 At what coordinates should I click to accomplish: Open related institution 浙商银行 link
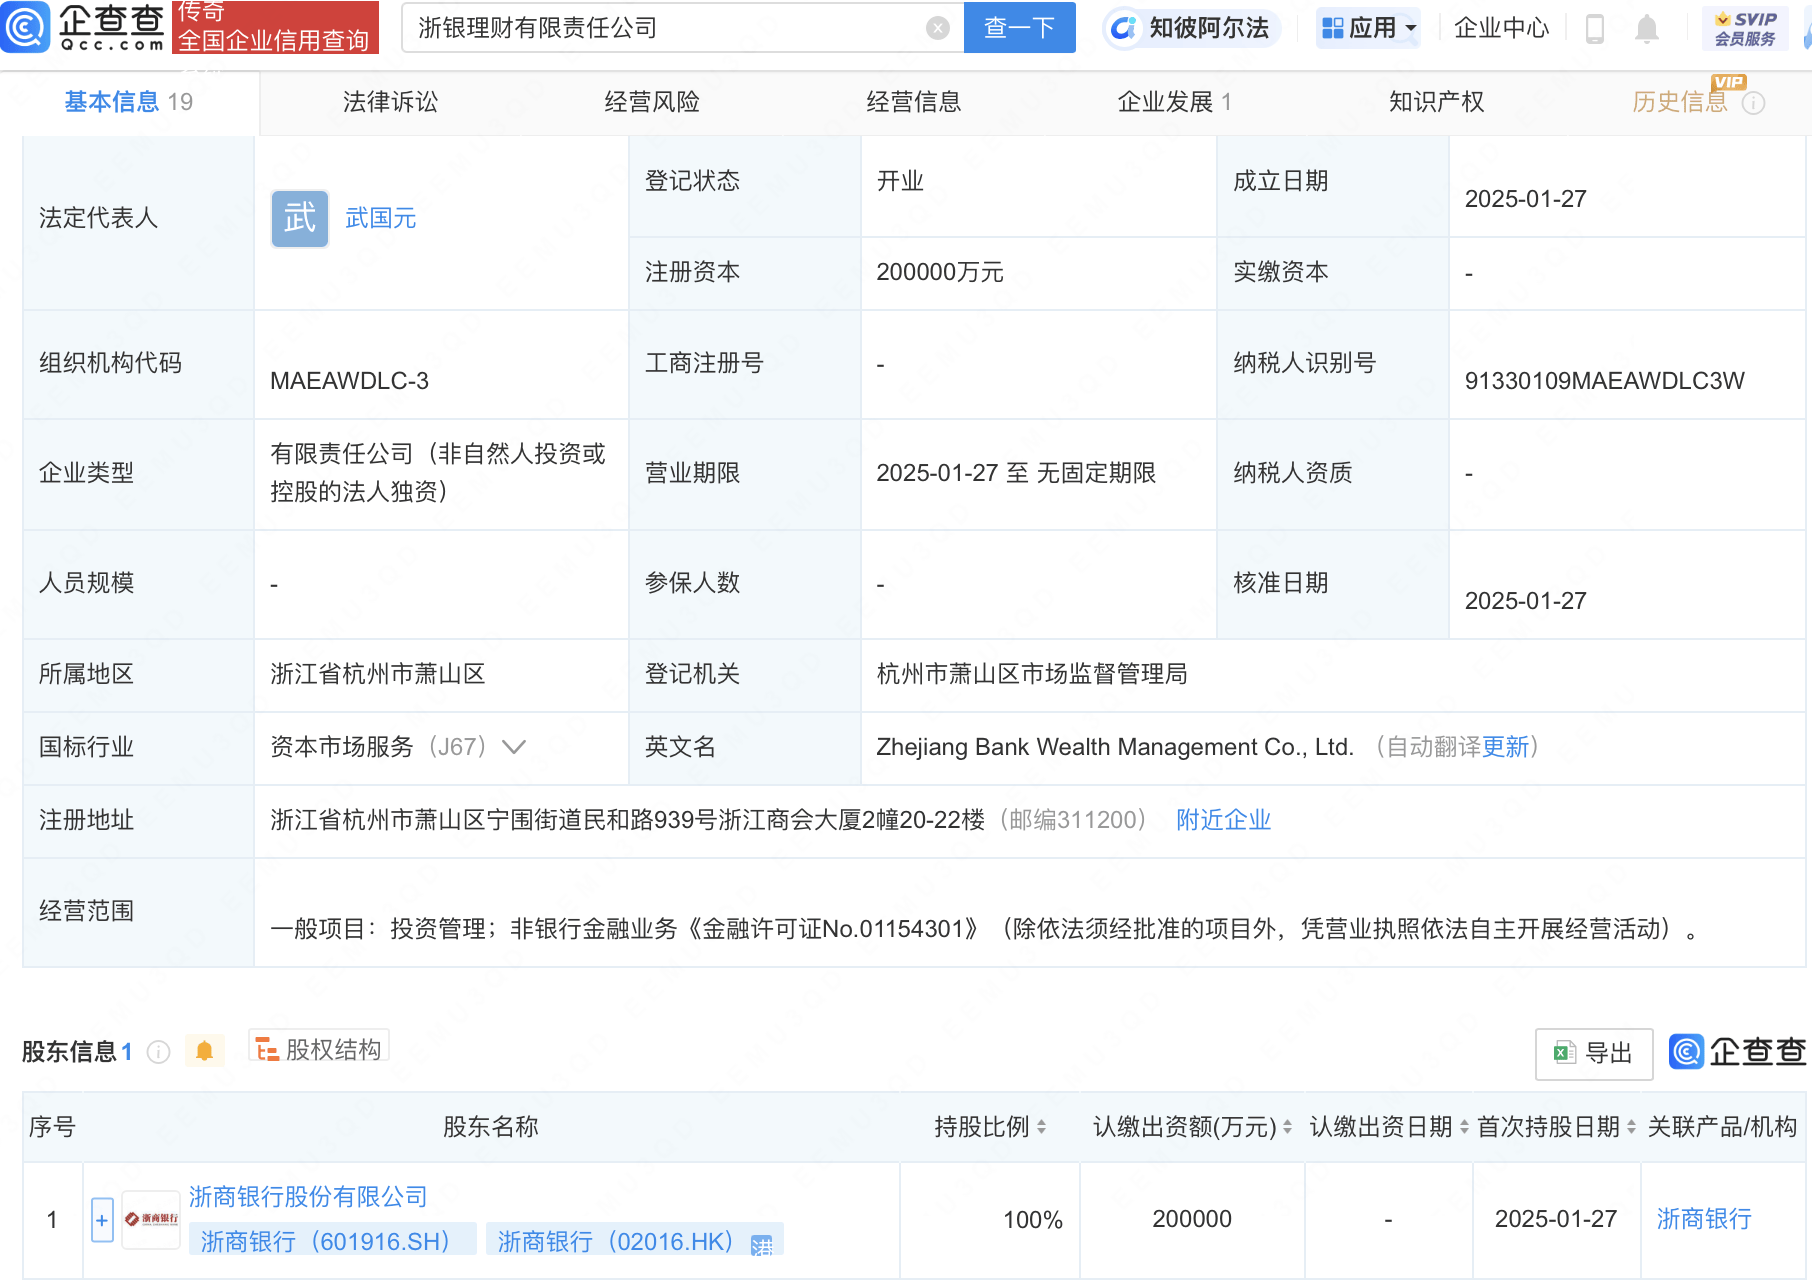[1704, 1219]
